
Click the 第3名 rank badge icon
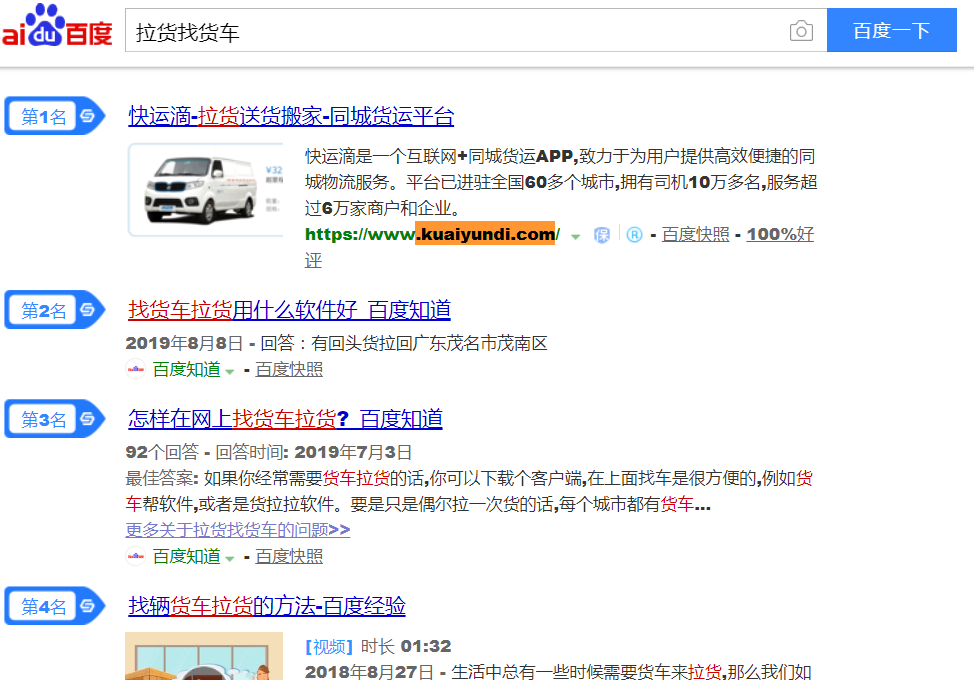pos(55,419)
